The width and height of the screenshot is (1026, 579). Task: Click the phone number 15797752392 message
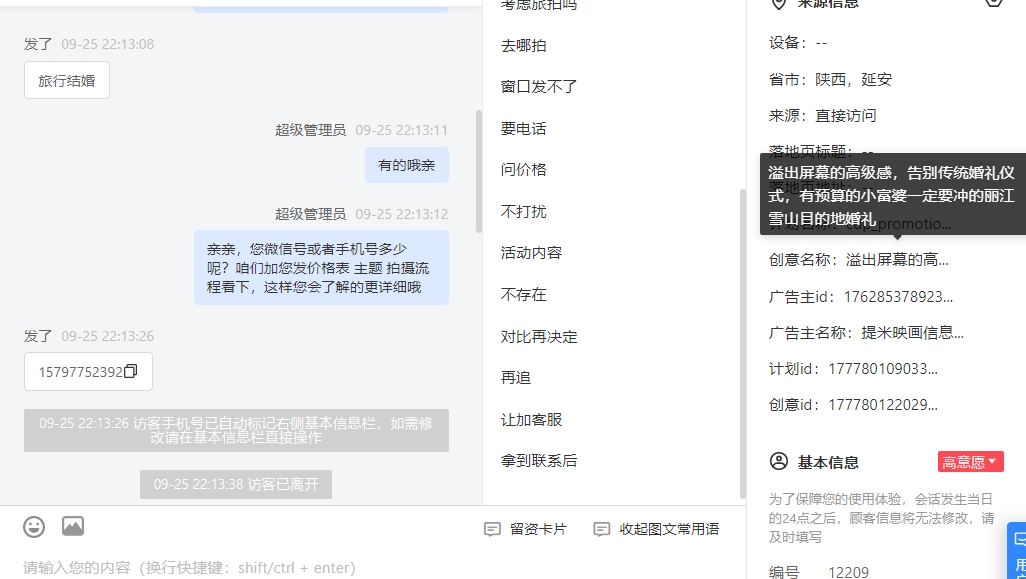(x=88, y=372)
